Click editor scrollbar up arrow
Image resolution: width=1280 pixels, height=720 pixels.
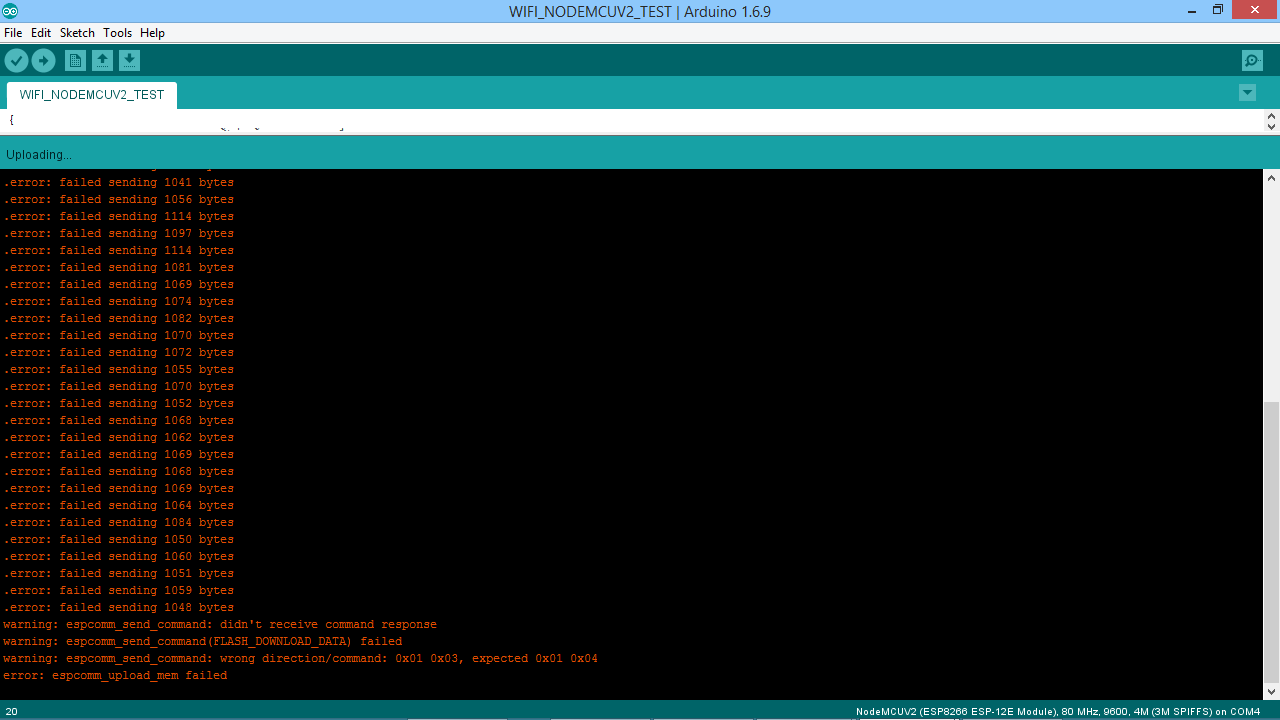1271,116
